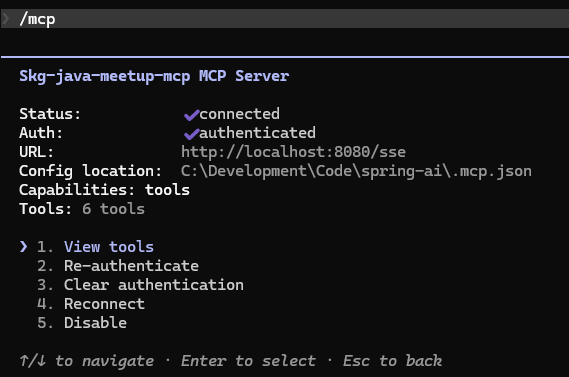Image resolution: width=569 pixels, height=377 pixels.
Task: Select the Reconnect option
Action: (x=104, y=304)
